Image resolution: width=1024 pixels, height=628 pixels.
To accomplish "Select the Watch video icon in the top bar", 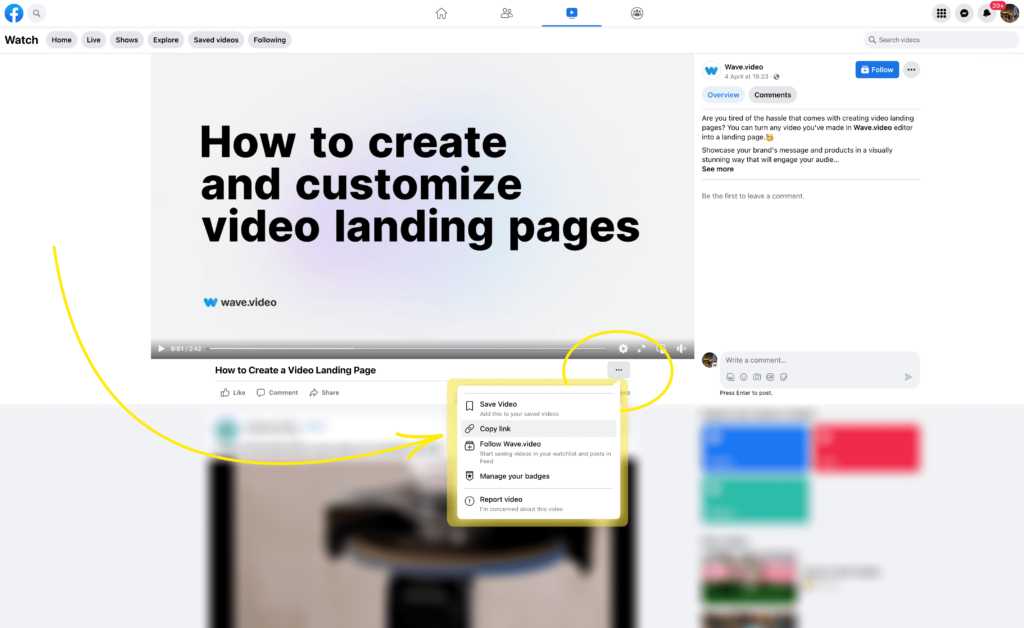I will tap(571, 13).
